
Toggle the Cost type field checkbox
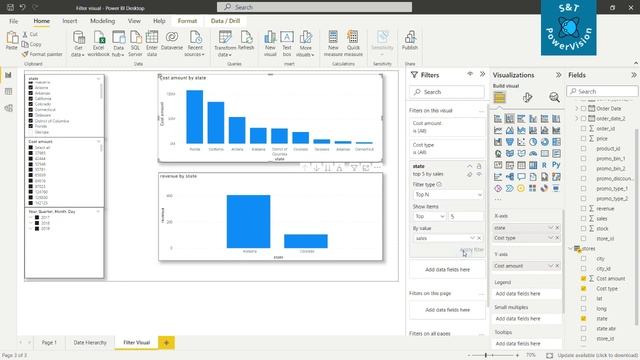[x=583, y=289]
